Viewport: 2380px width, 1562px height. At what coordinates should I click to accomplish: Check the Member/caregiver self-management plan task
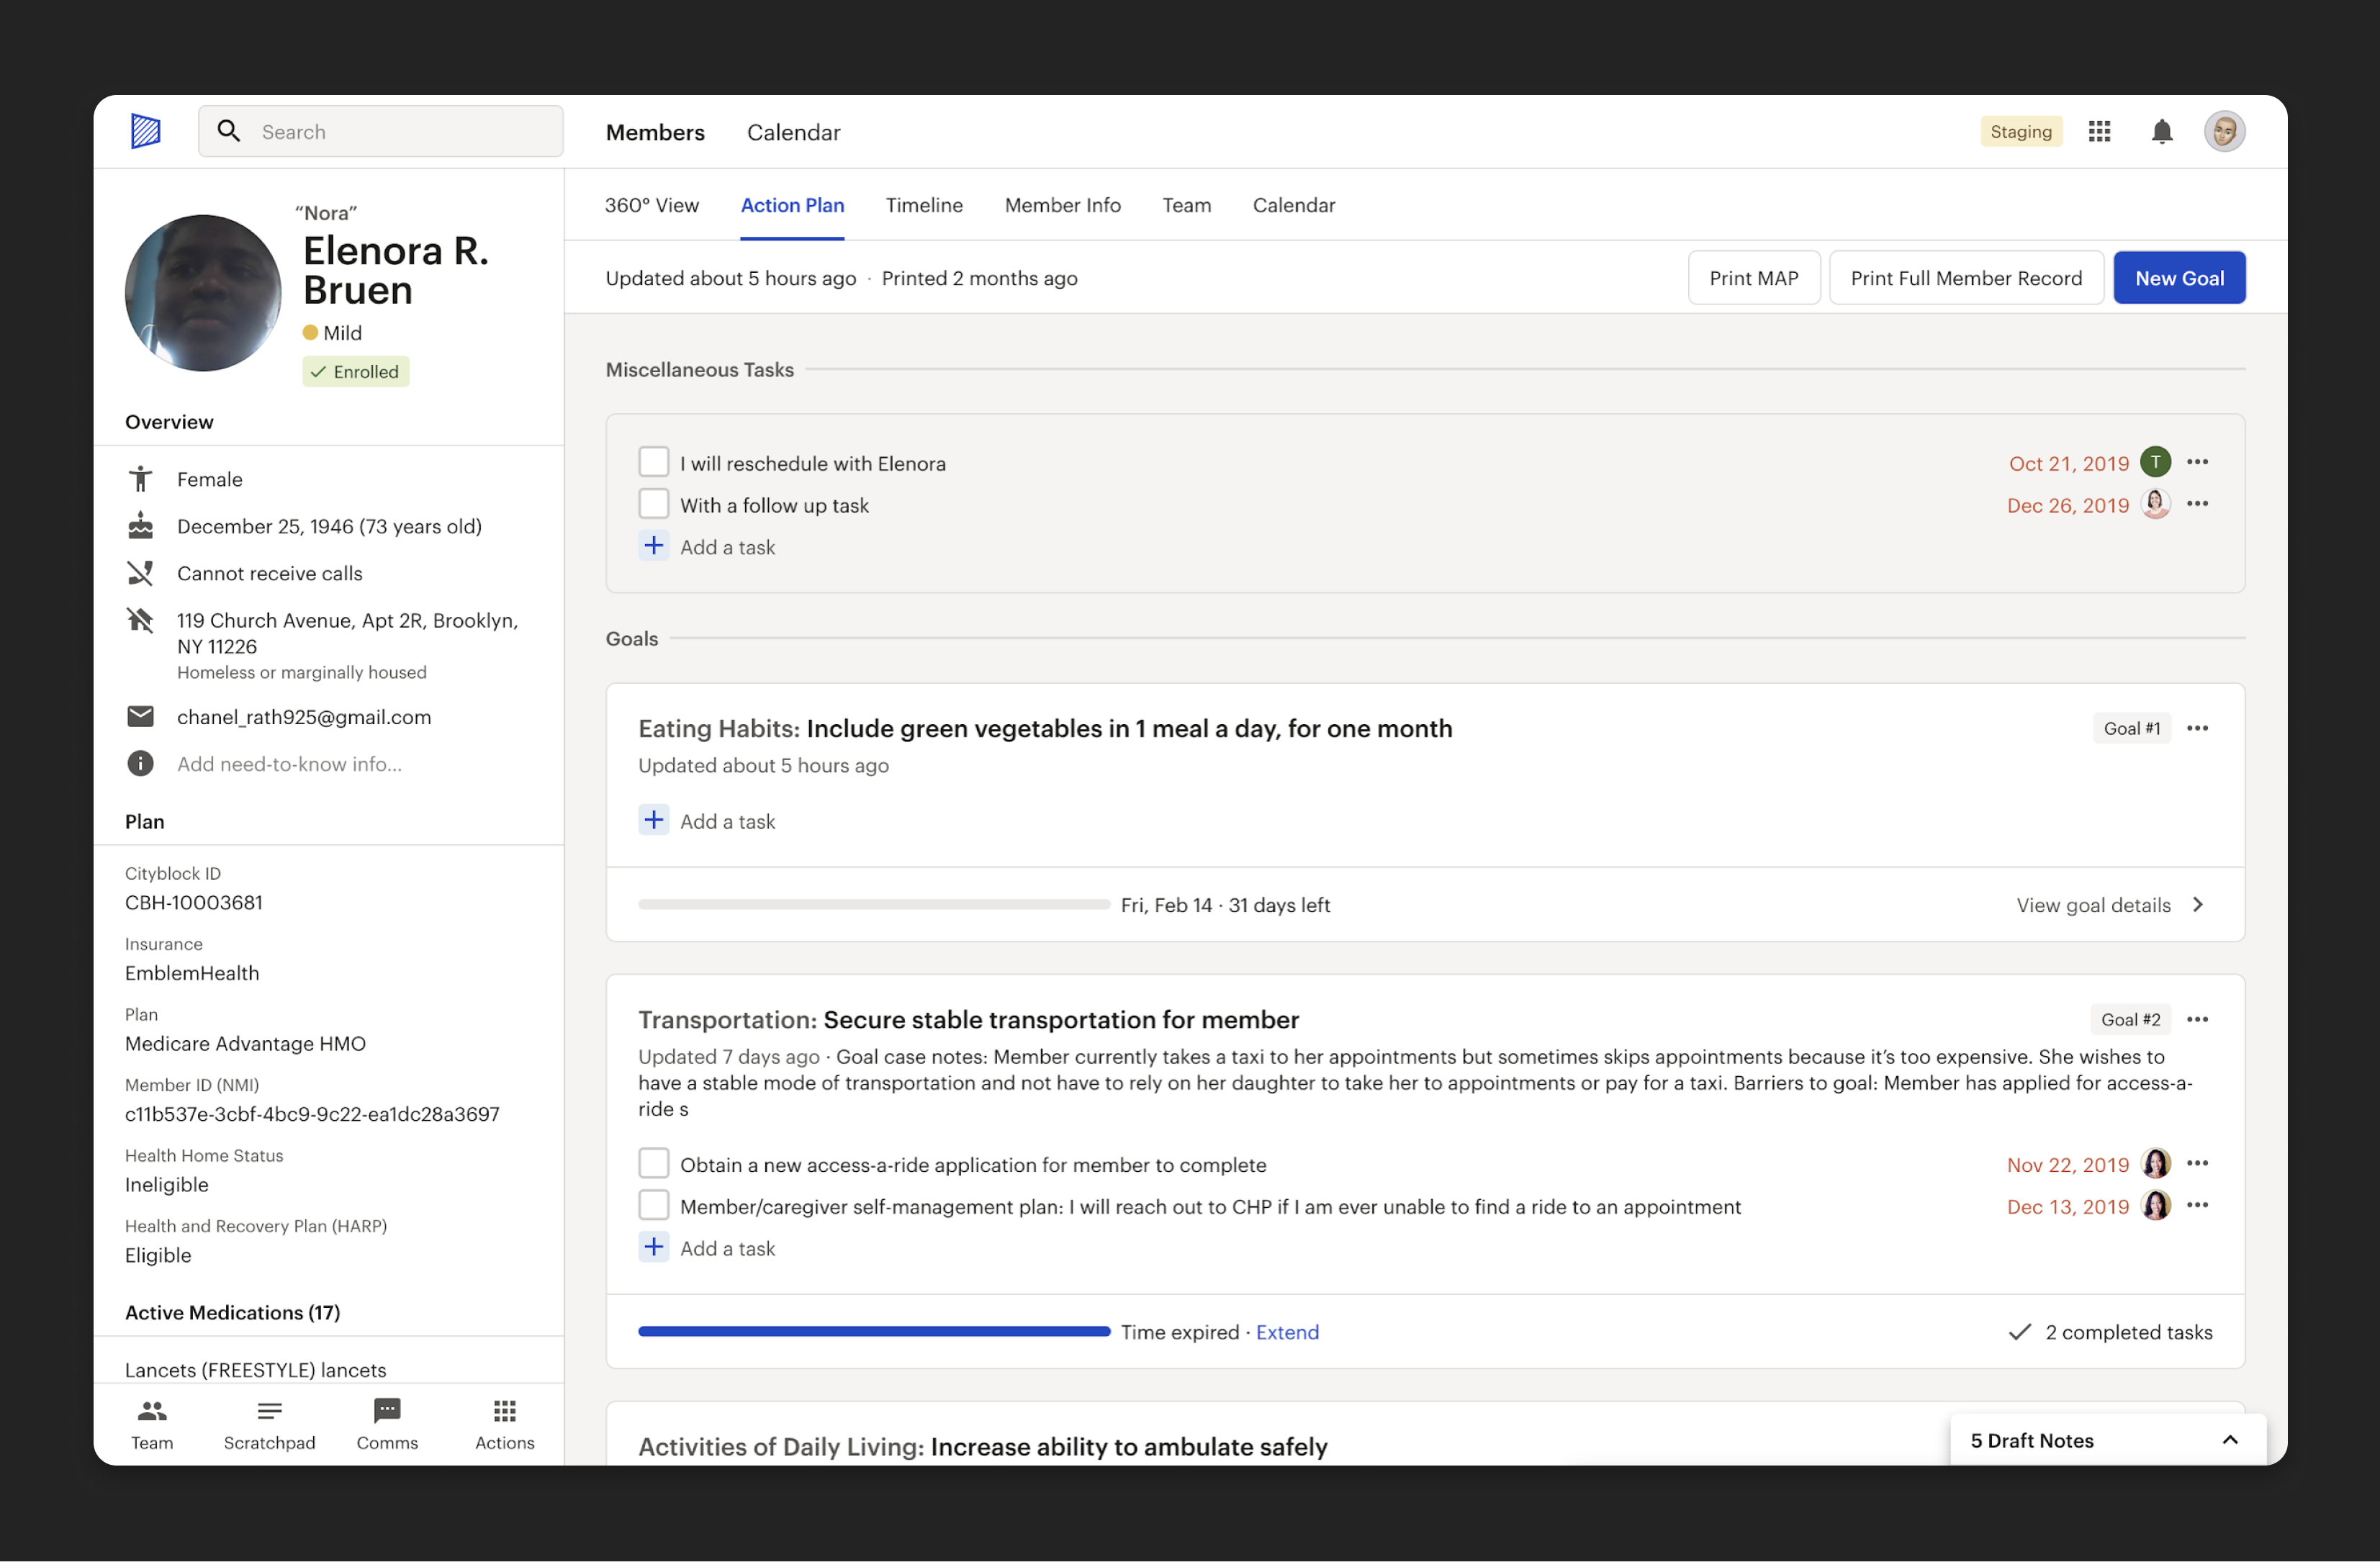[x=654, y=1206]
